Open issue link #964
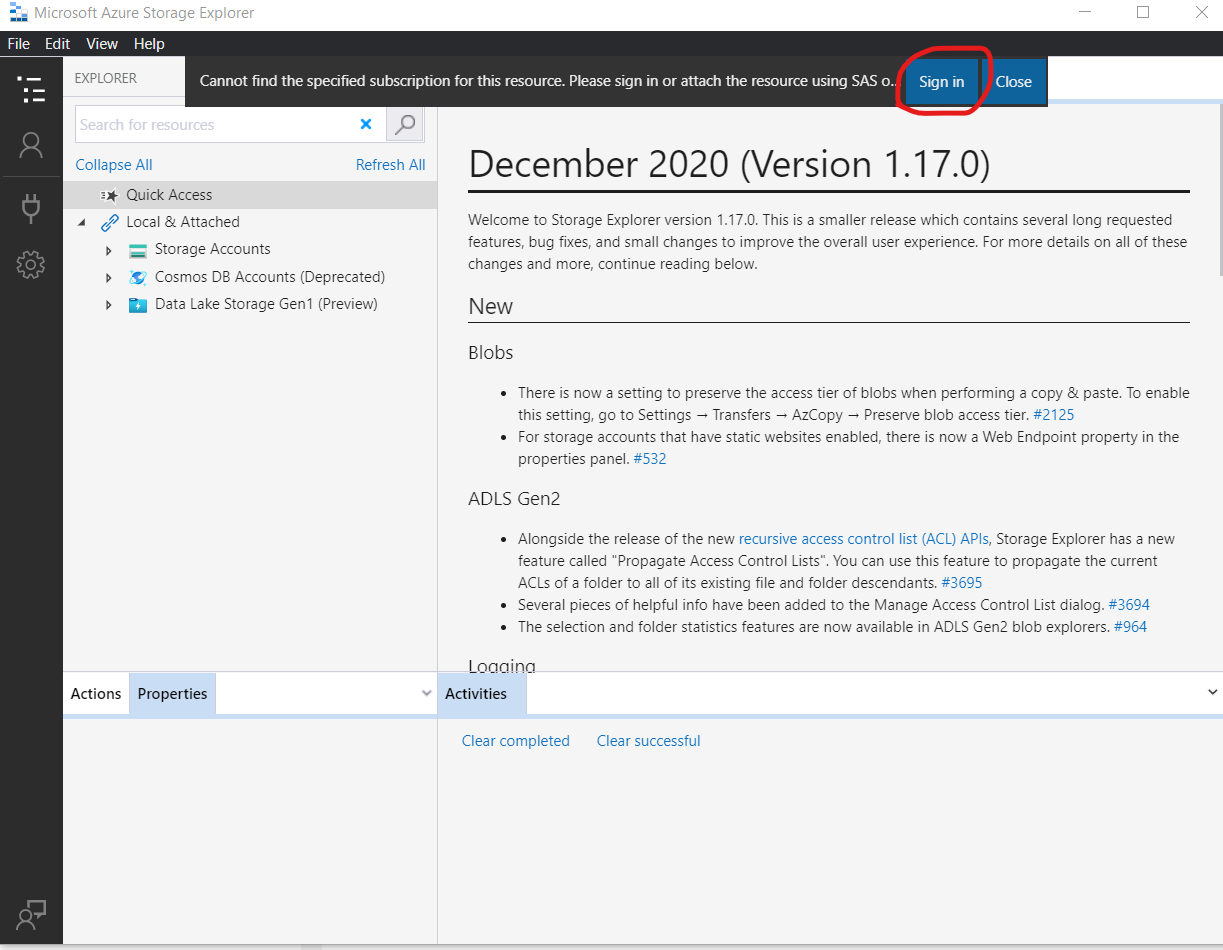1223x950 pixels. click(1130, 627)
